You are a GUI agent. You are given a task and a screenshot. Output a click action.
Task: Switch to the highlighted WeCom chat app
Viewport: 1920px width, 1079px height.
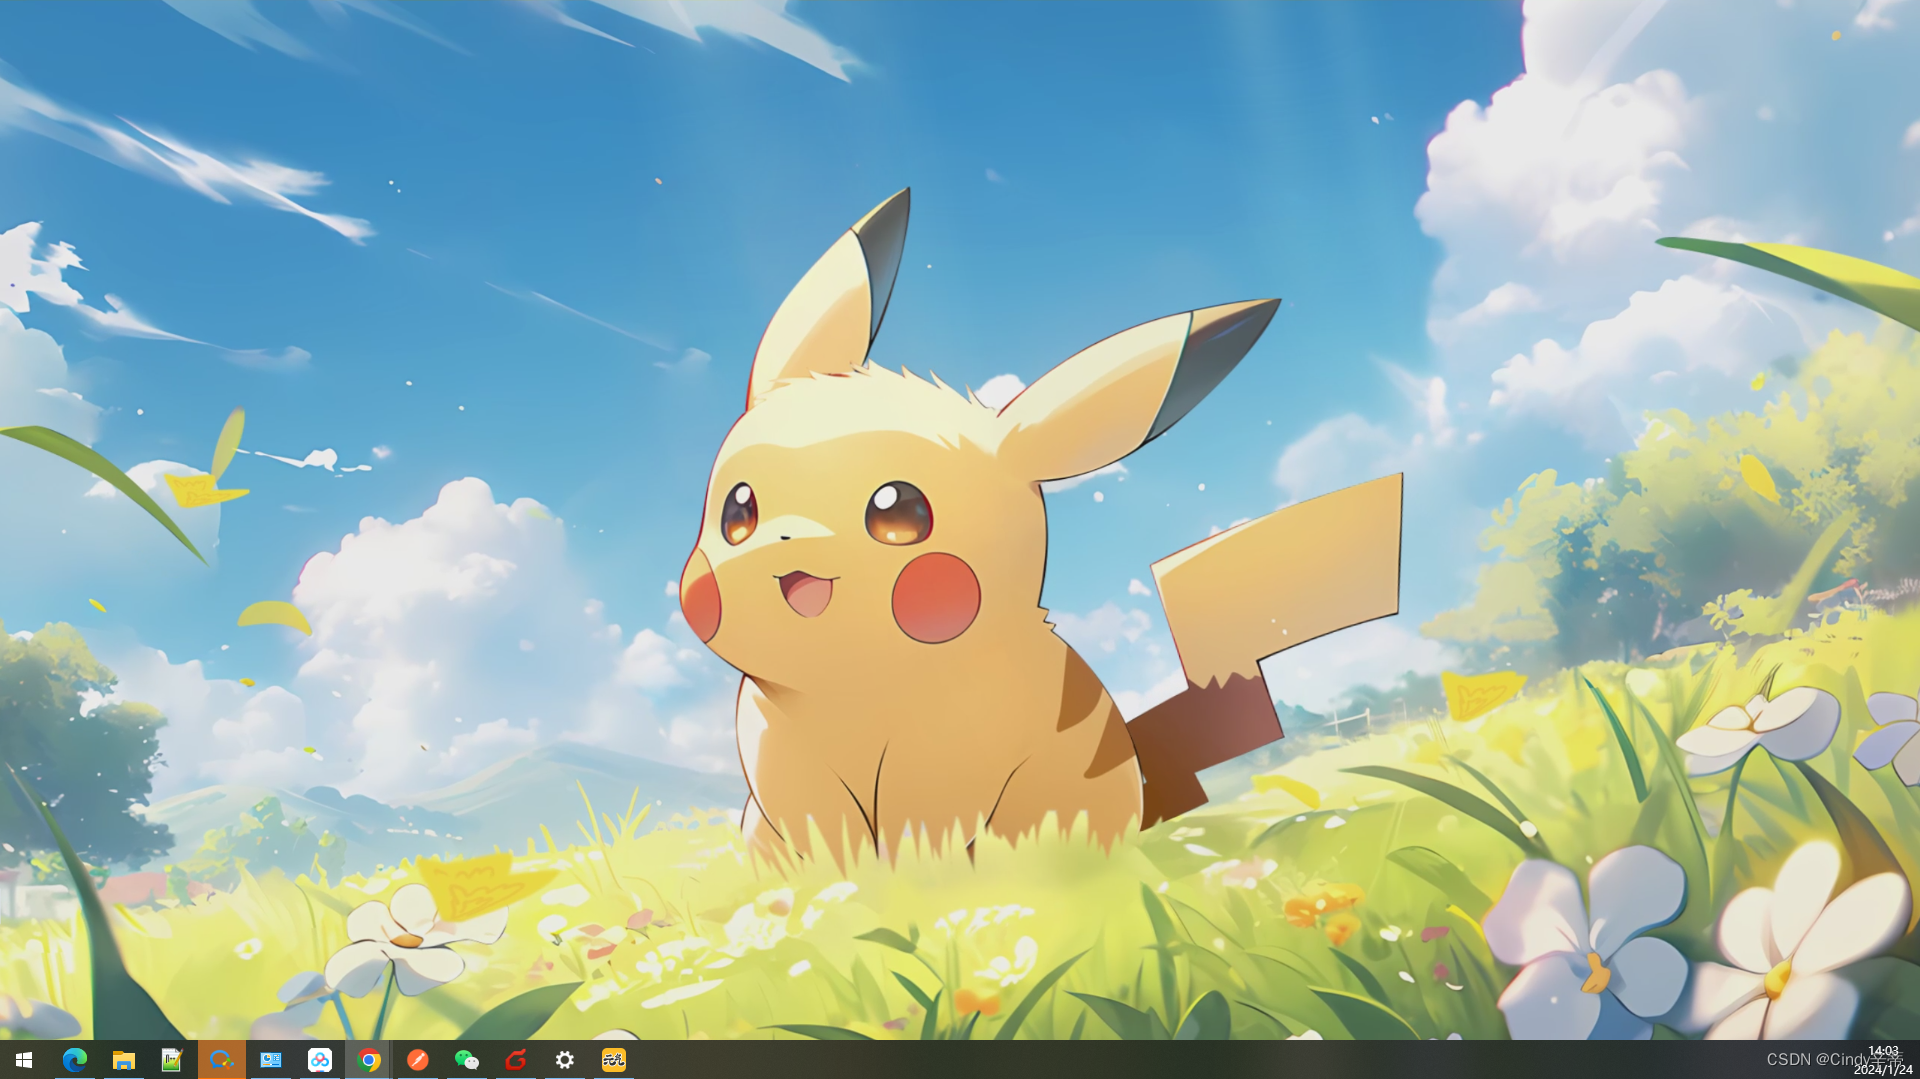pos(221,1060)
